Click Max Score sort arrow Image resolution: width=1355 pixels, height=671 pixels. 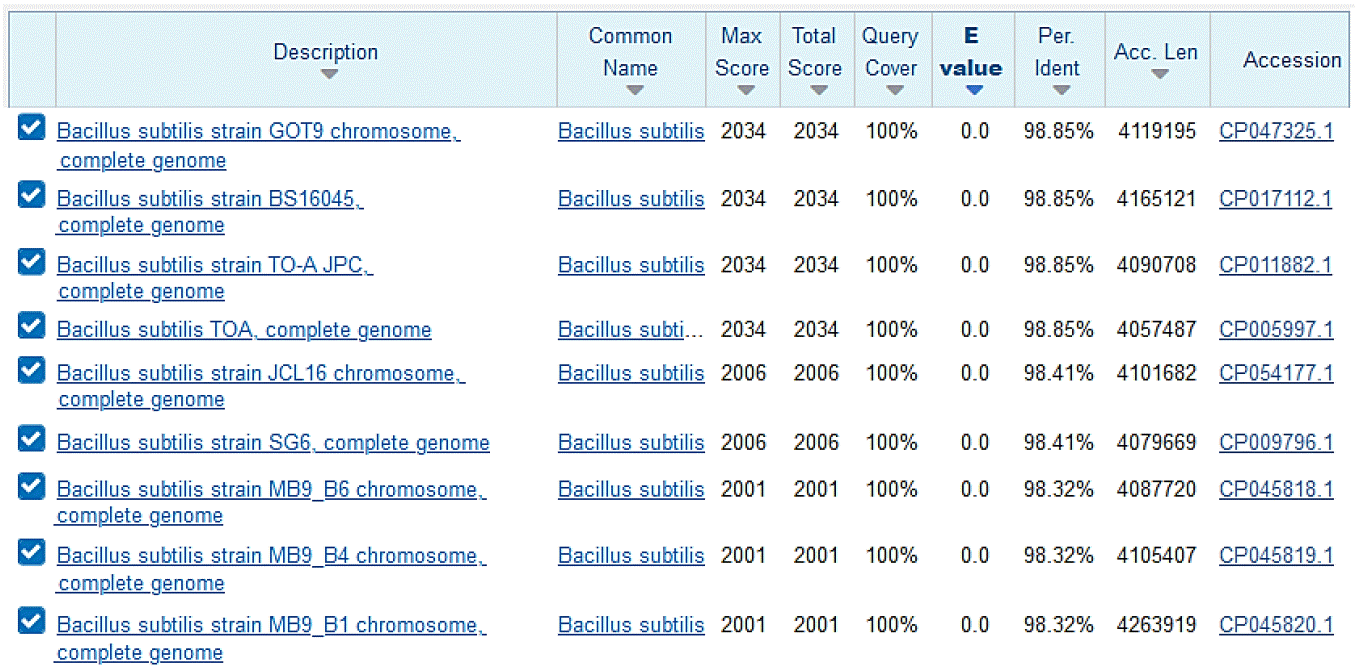tap(745, 91)
